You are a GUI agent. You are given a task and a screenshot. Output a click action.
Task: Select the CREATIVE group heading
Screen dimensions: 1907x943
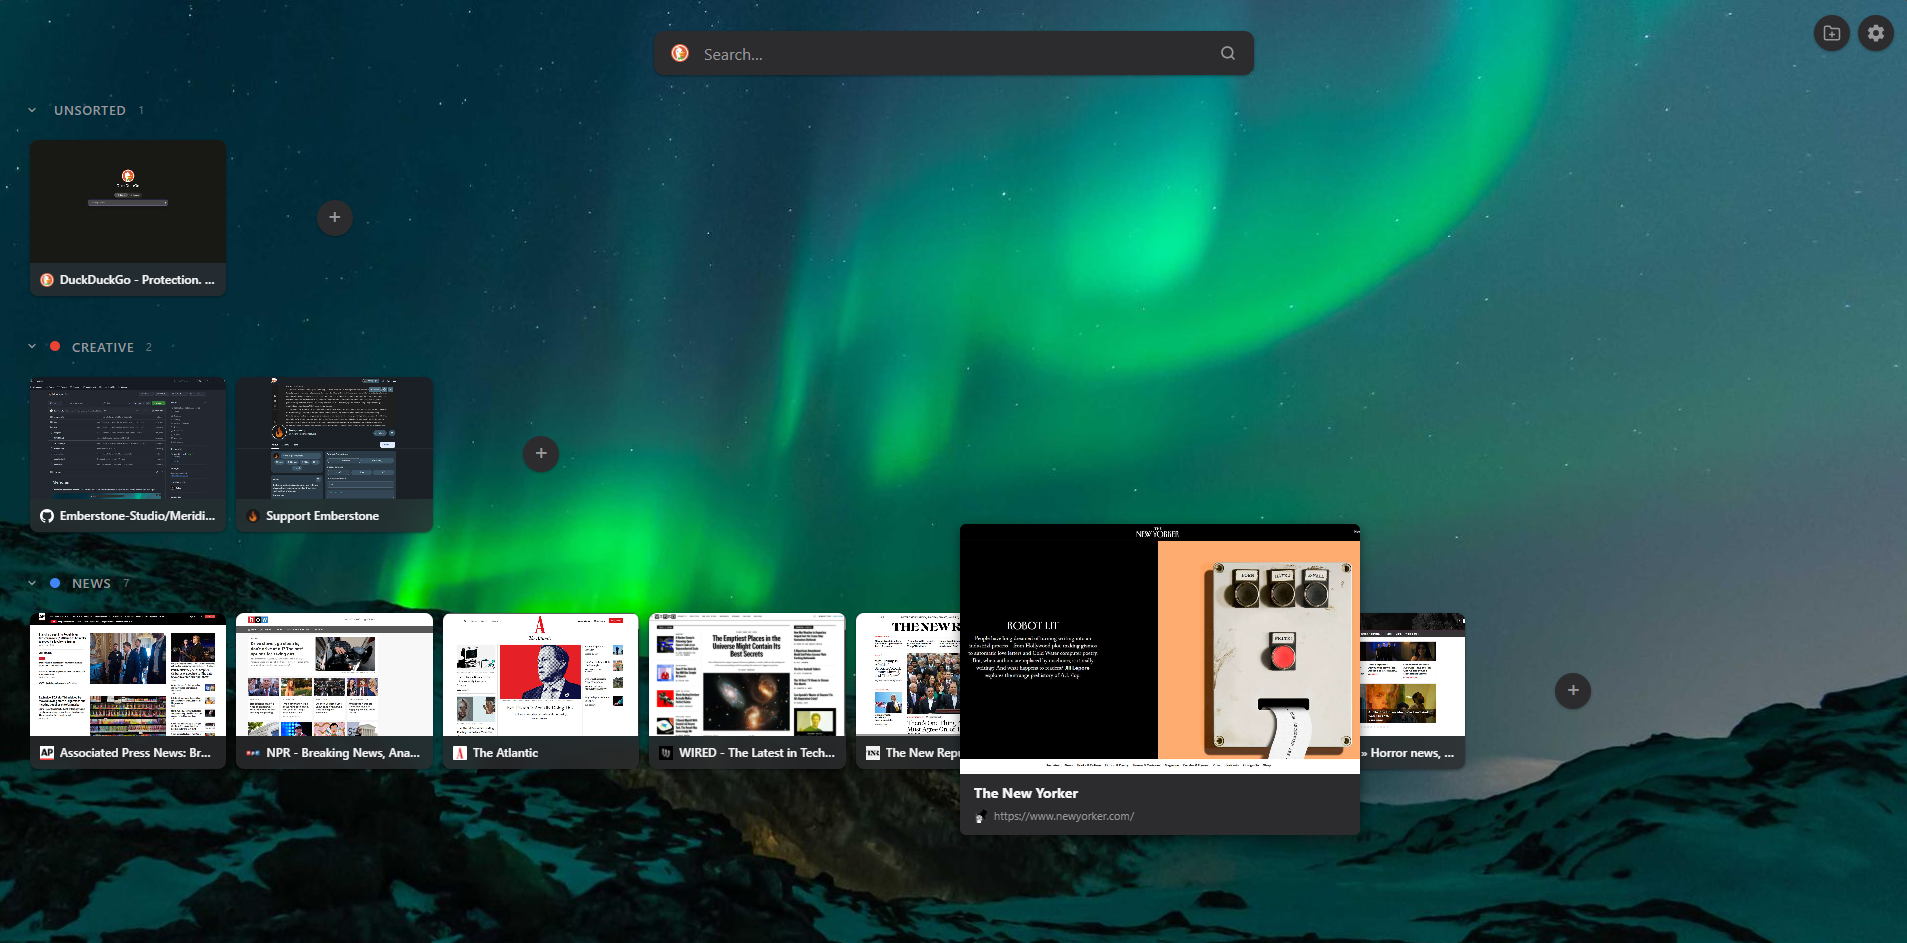point(103,347)
